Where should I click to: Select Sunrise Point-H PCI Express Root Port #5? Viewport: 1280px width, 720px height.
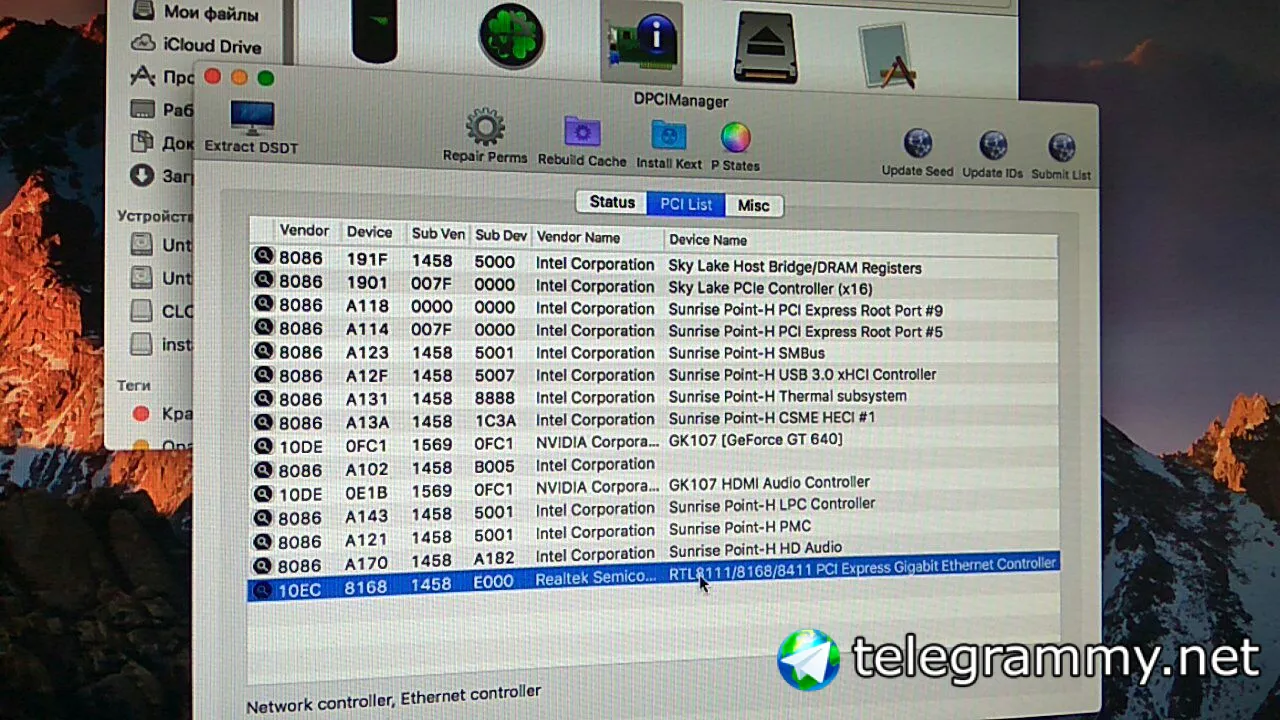(654, 330)
